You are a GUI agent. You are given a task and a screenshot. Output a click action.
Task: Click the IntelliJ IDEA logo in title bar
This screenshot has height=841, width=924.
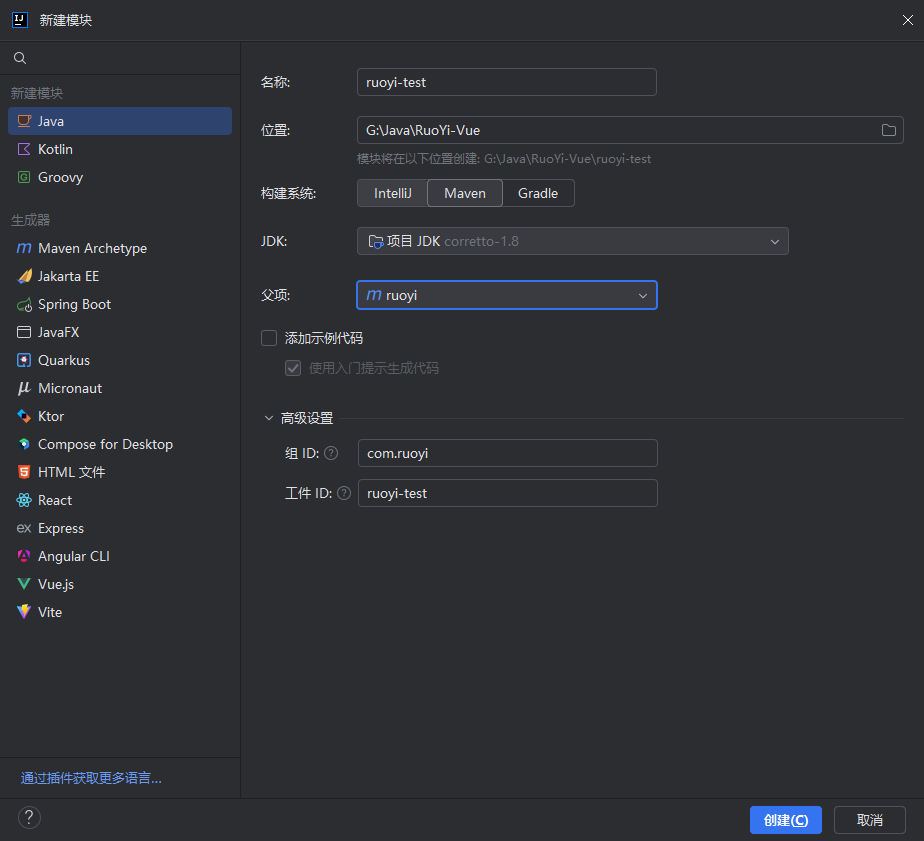coord(20,20)
